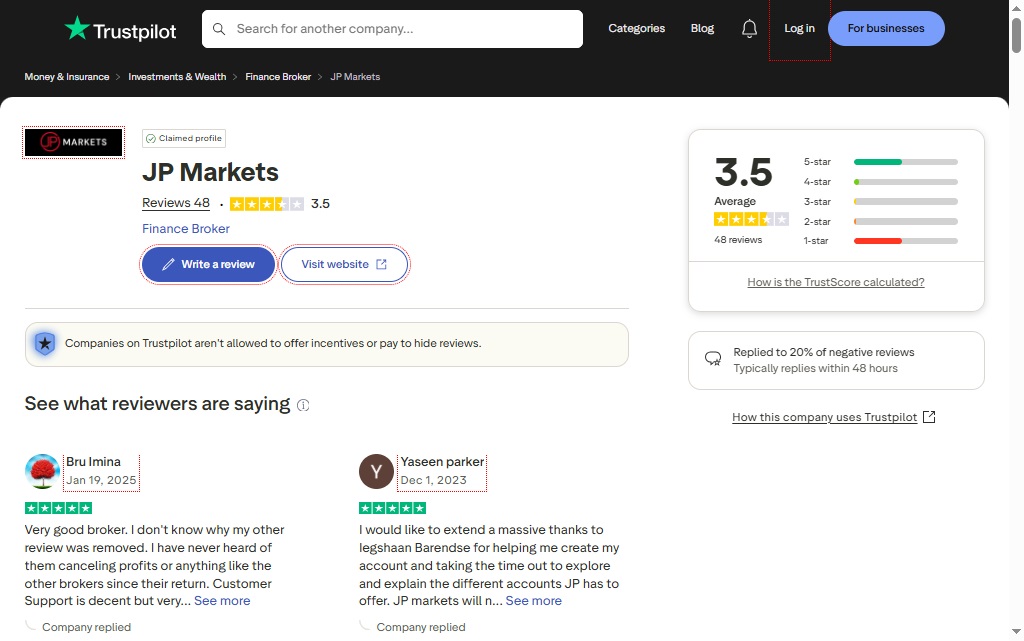Click Bru Imina's profile avatar
The width and height of the screenshot is (1024, 641).
tap(43, 471)
